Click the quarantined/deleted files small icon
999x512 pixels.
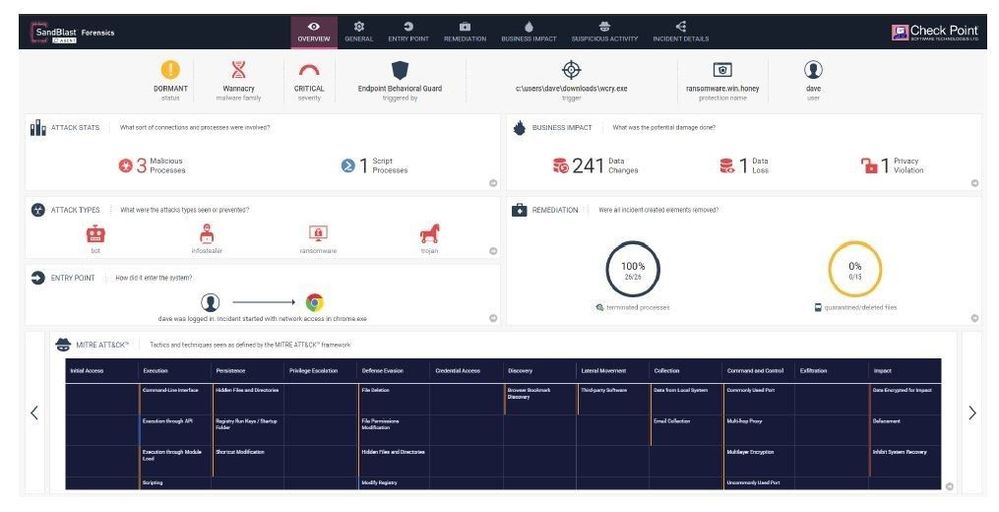coord(818,307)
